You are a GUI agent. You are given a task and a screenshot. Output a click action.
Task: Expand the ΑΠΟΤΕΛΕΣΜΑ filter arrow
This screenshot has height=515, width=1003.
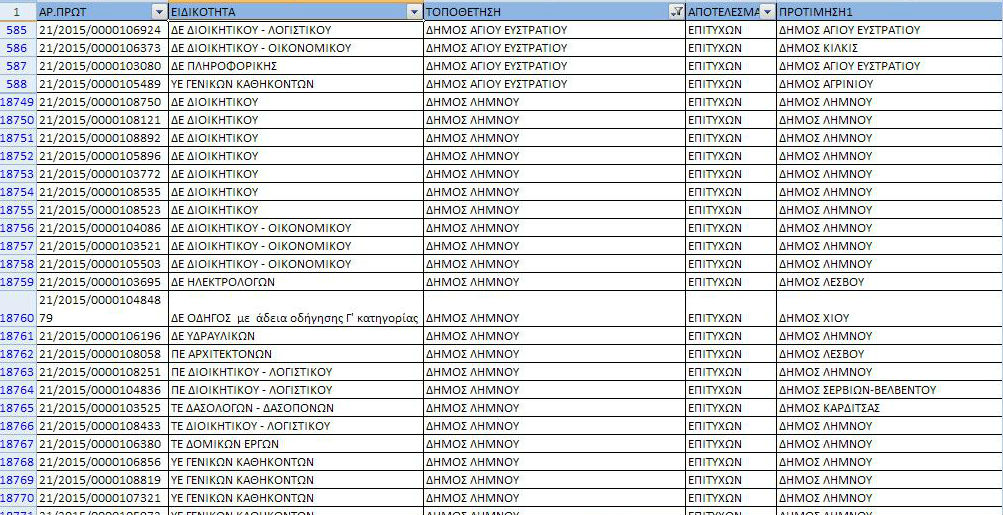(767, 11)
